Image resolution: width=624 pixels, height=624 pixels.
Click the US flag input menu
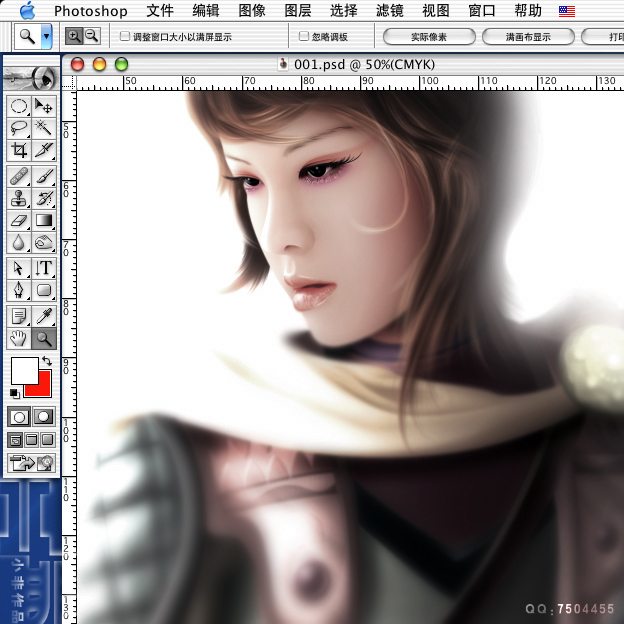point(567,11)
